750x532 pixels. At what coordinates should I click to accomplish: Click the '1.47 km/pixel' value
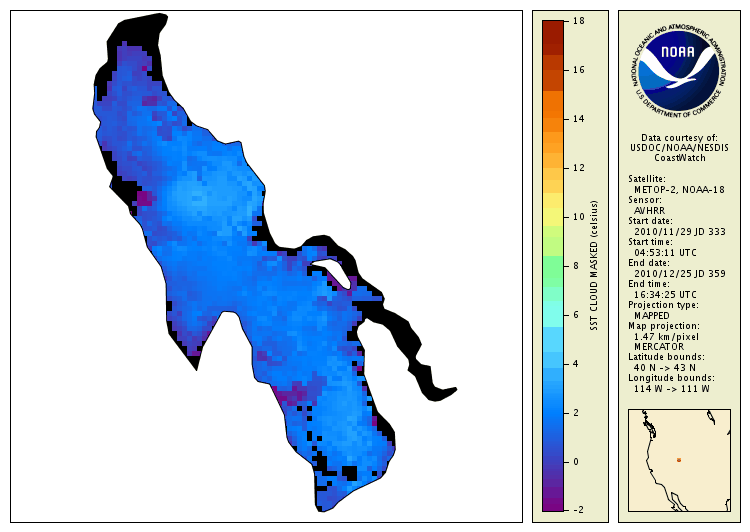tap(666, 337)
